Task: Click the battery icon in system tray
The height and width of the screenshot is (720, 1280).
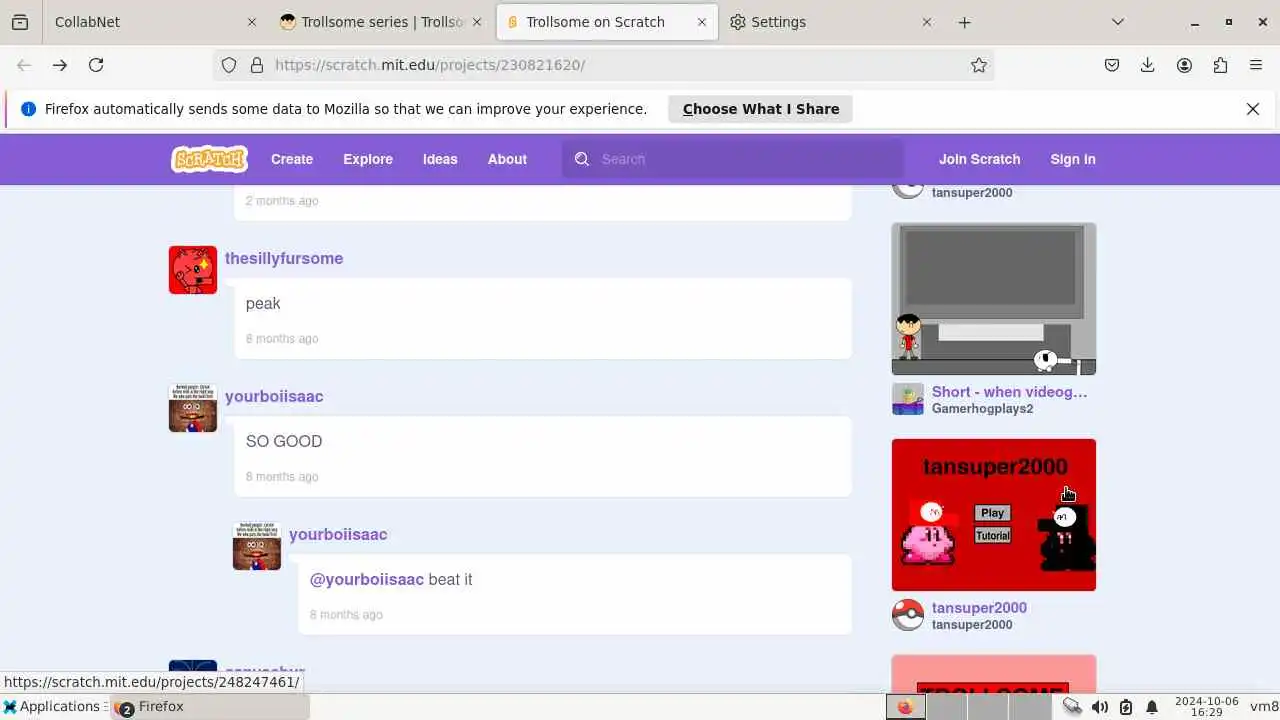Action: 1126,707
